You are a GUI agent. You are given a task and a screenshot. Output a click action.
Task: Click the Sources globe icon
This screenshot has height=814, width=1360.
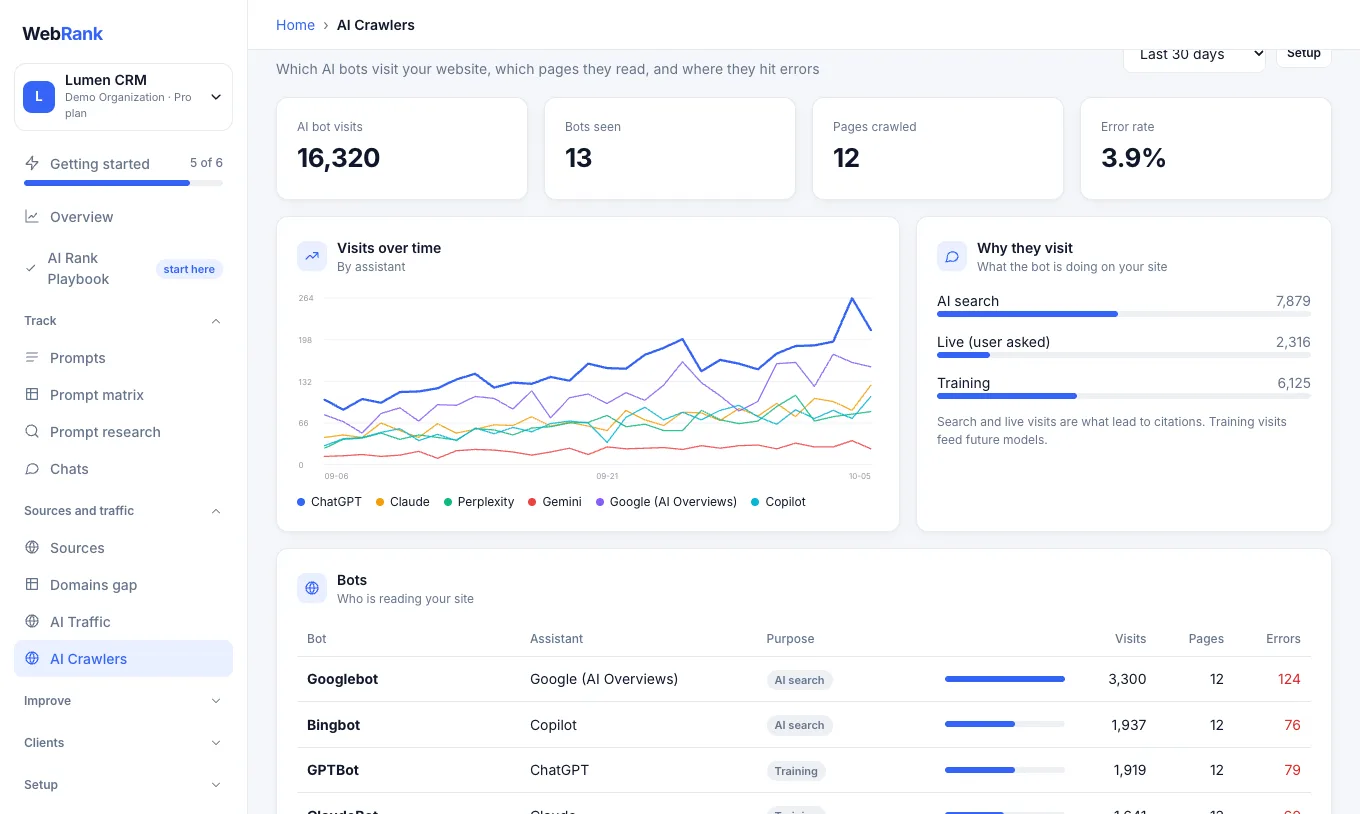tap(32, 548)
